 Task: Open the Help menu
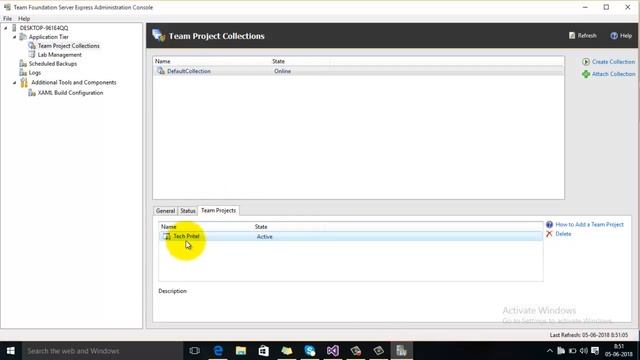pyautogui.click(x=24, y=18)
